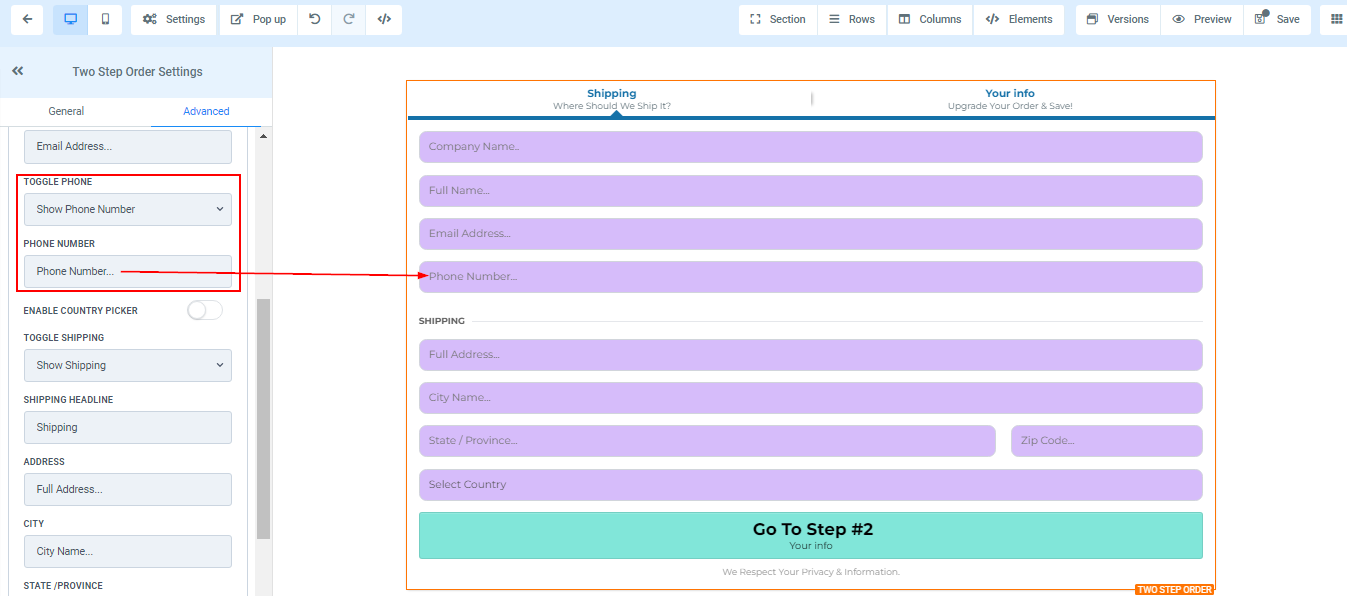Click the State / Province form field
Screen dimensions: 1347x596
[x=707, y=441]
